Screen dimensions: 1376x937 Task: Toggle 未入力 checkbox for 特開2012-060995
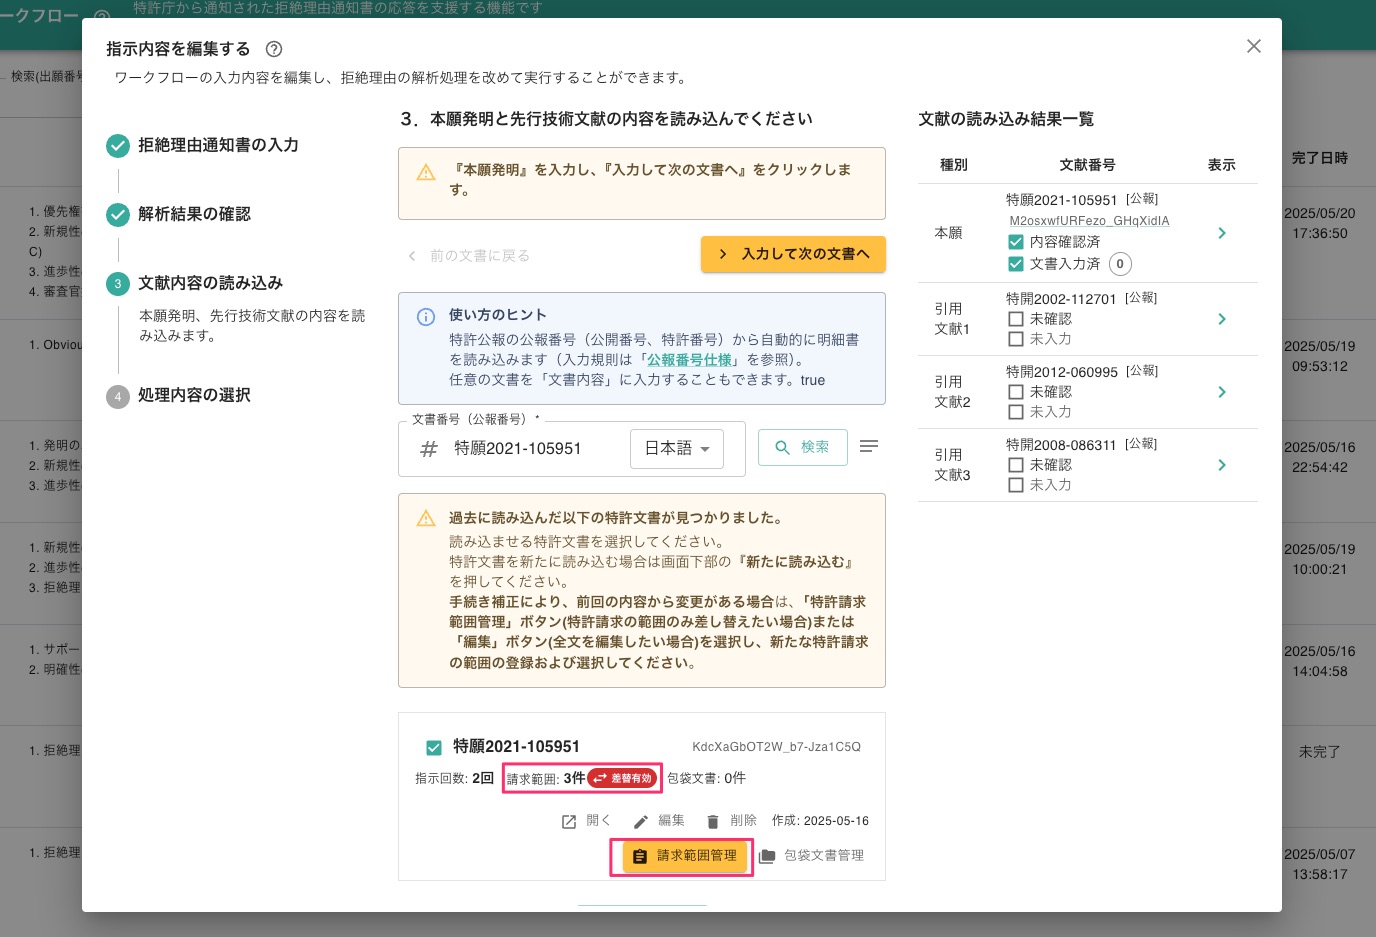coord(1016,412)
